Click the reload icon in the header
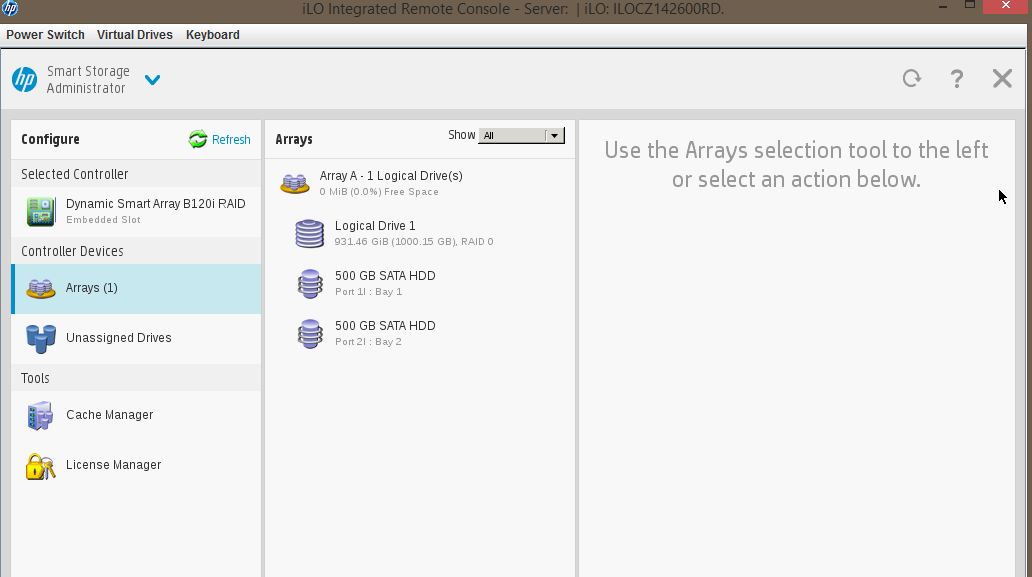 point(911,79)
